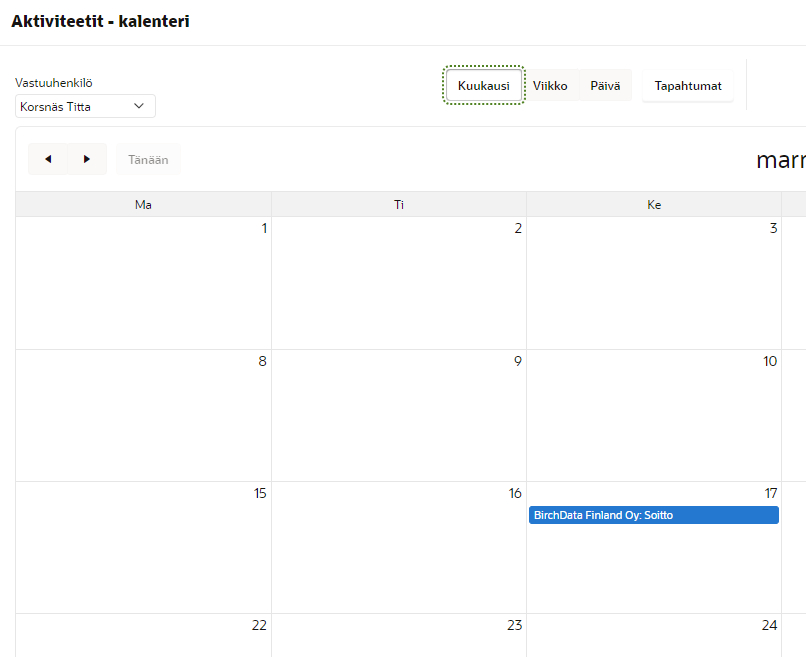Click the Ma column header
The height and width of the screenshot is (657, 806).
tap(143, 204)
